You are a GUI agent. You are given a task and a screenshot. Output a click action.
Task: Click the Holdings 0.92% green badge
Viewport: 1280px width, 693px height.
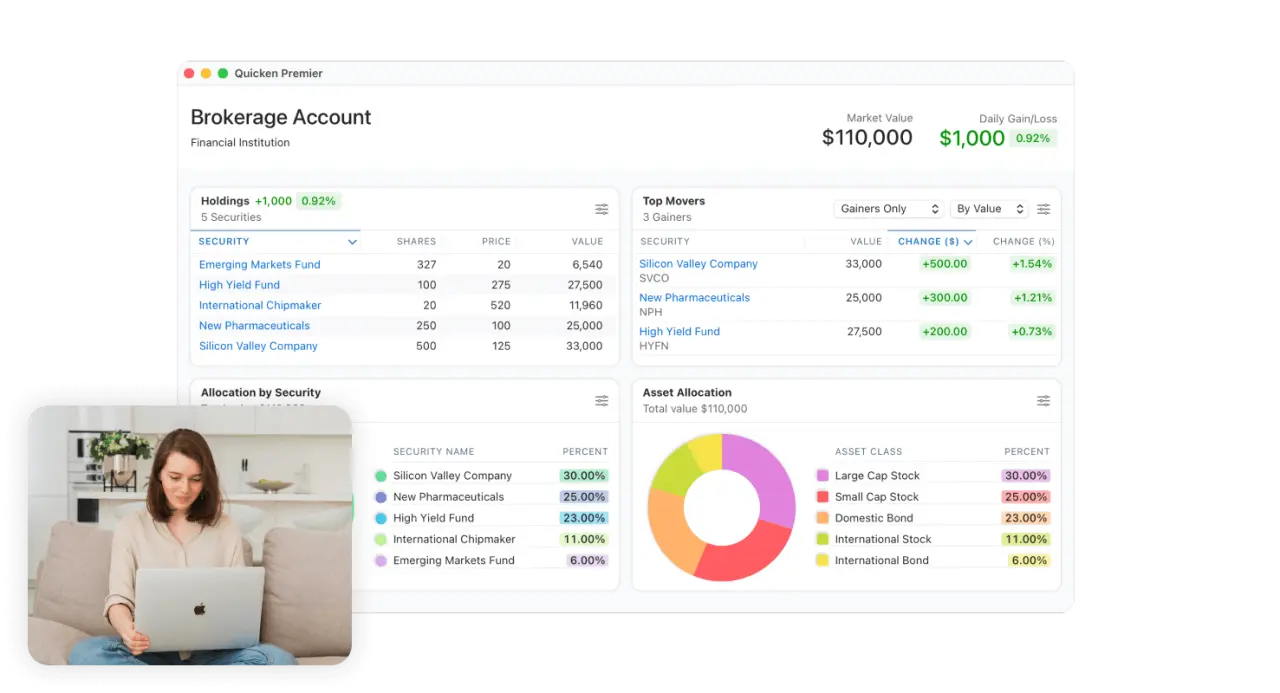pyautogui.click(x=318, y=201)
